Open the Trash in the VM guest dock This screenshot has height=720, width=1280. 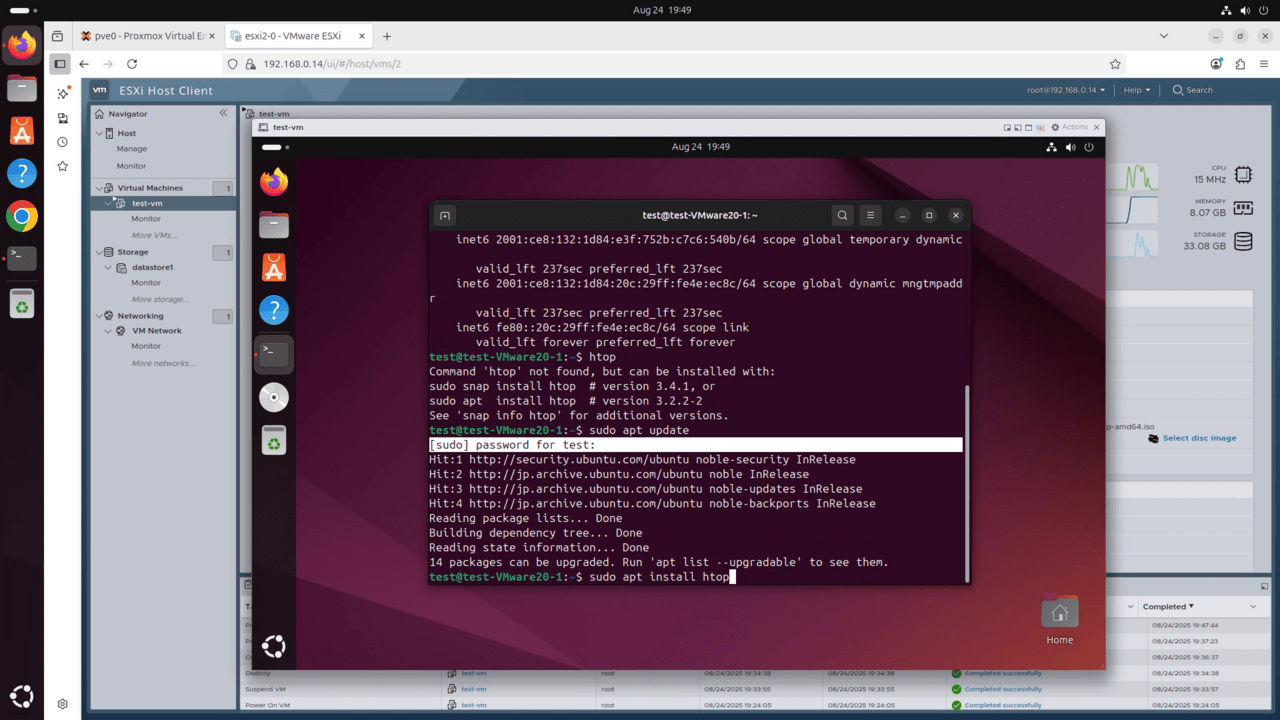click(274, 440)
